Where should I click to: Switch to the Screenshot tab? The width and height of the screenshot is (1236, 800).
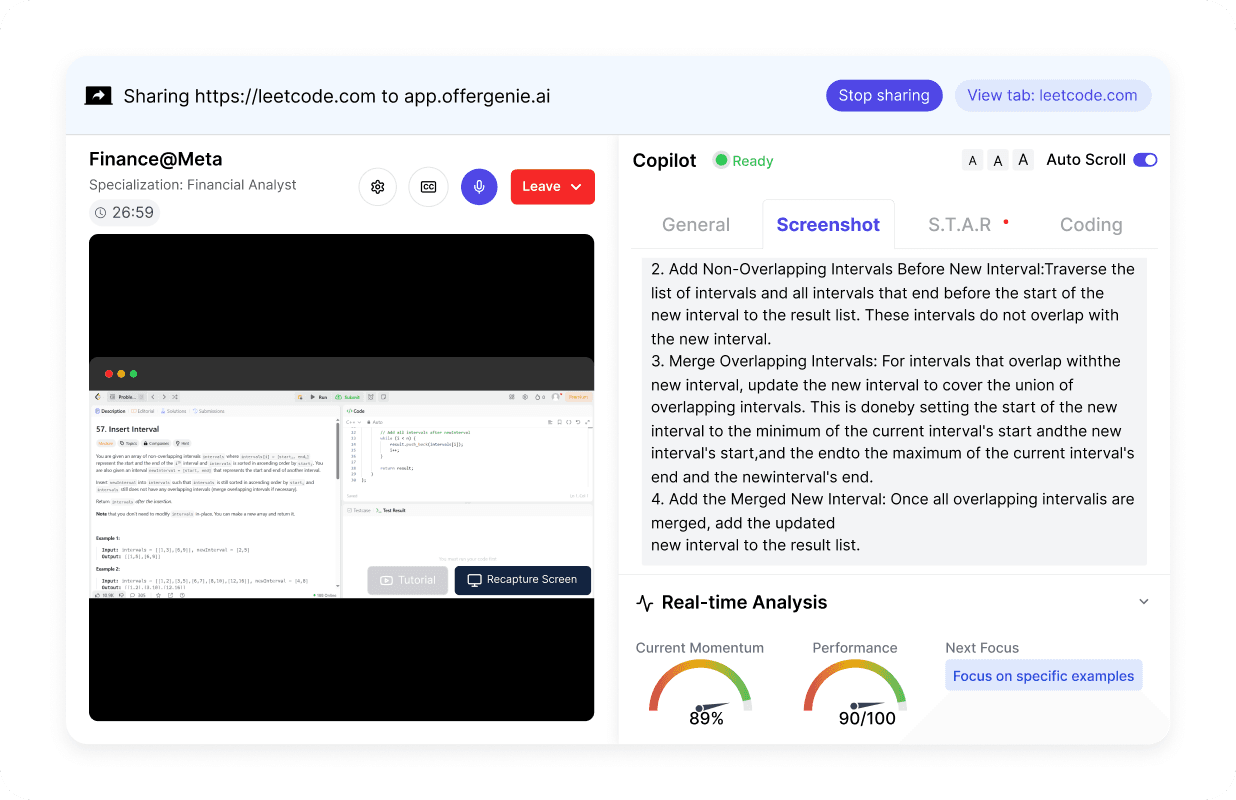tap(828, 225)
